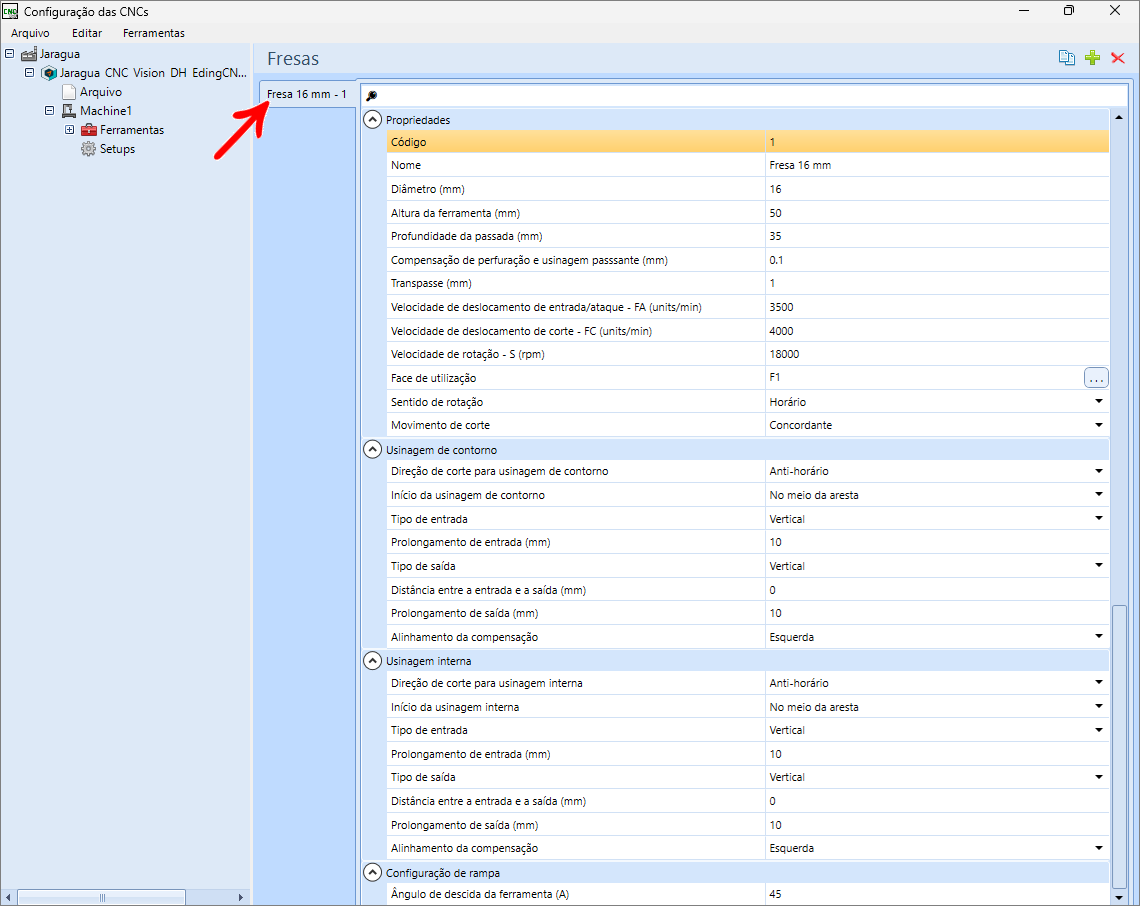
Task: Click the copy/duplicate tool icon
Action: pyautogui.click(x=1067, y=58)
